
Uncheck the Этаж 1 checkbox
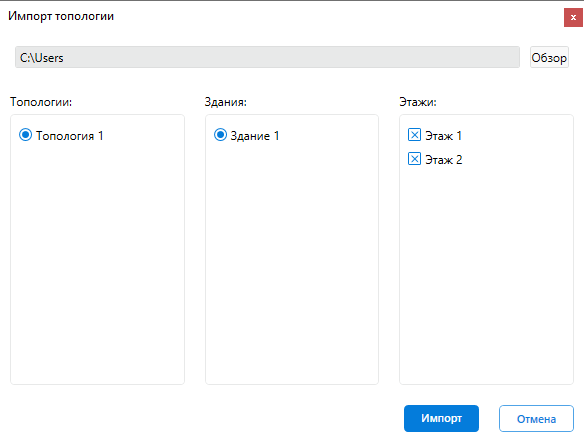click(x=414, y=135)
